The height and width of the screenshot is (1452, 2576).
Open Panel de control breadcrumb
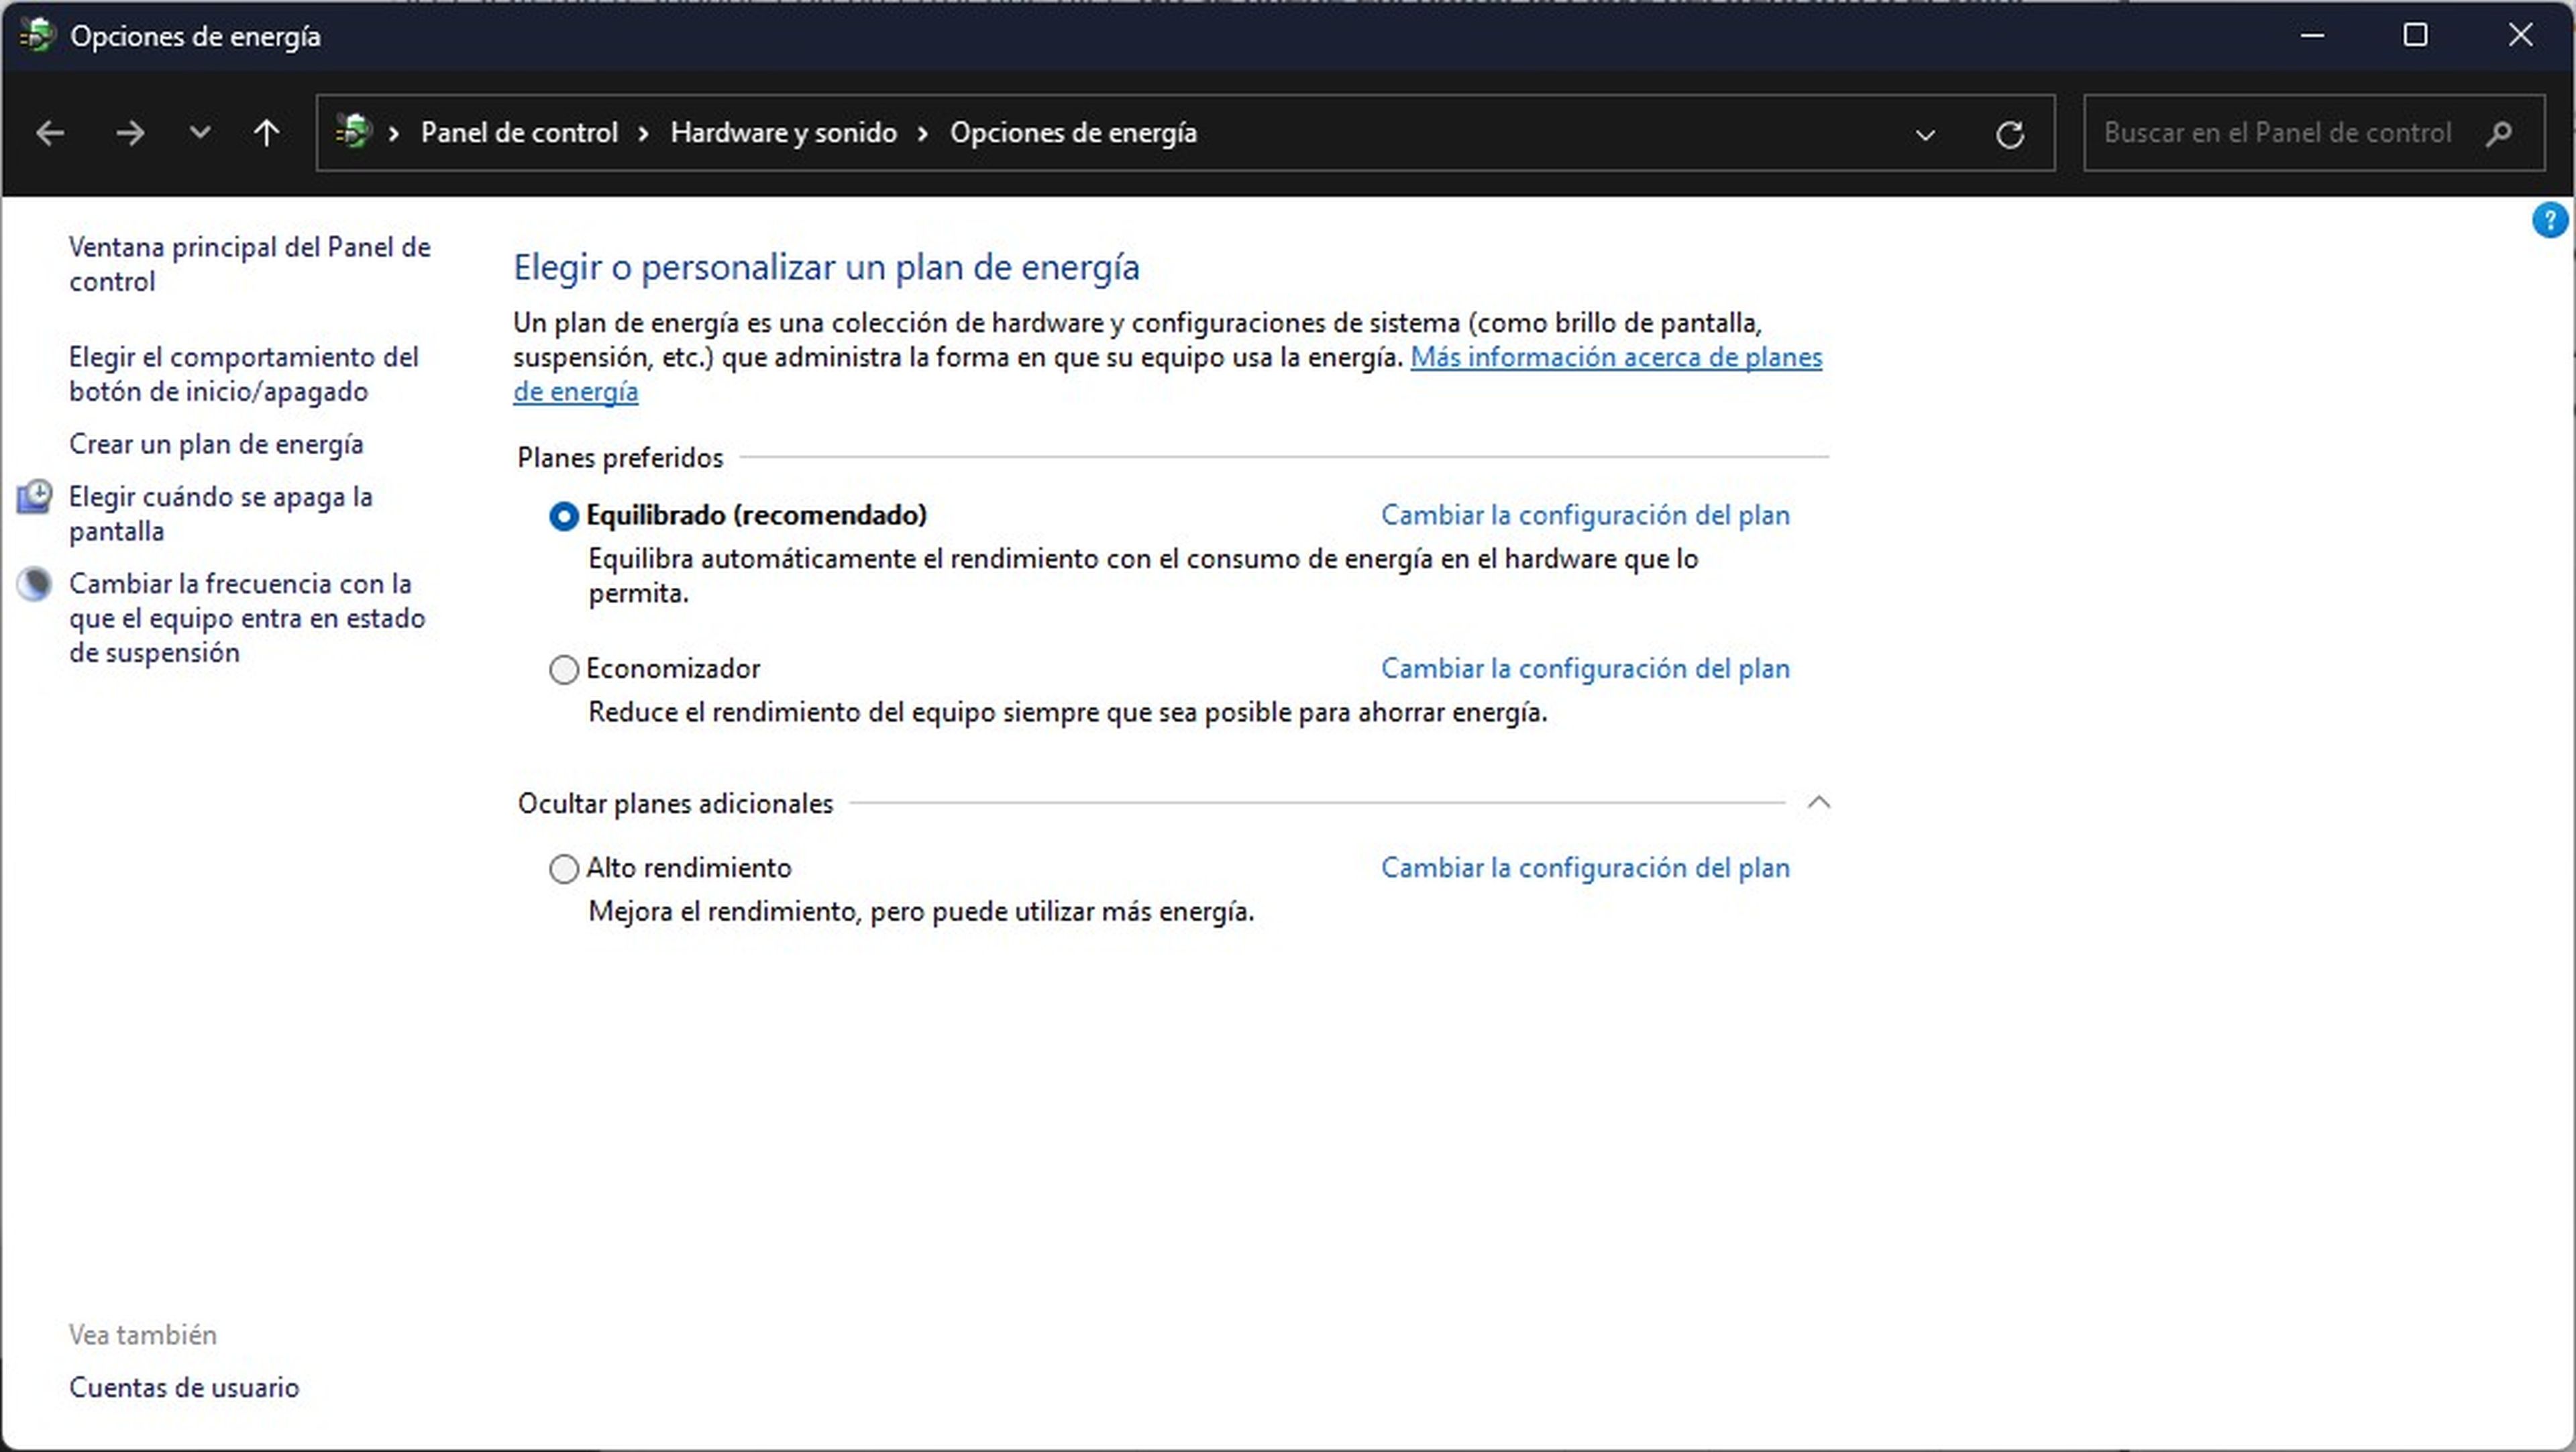(519, 133)
